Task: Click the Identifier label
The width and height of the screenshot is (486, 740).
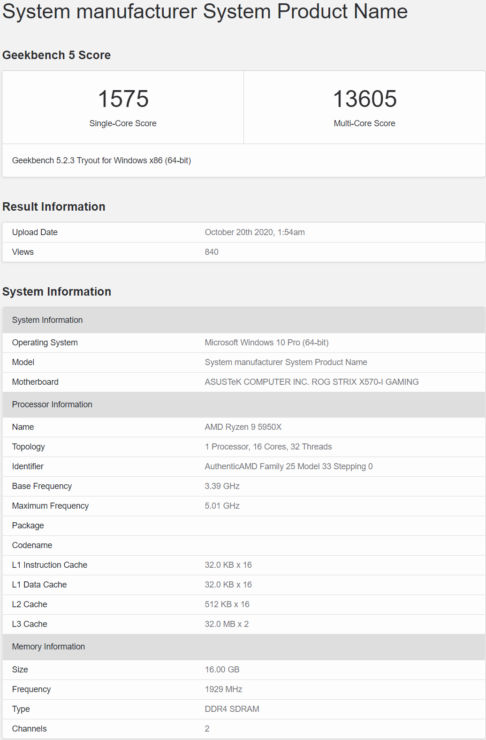Action: click(27, 467)
